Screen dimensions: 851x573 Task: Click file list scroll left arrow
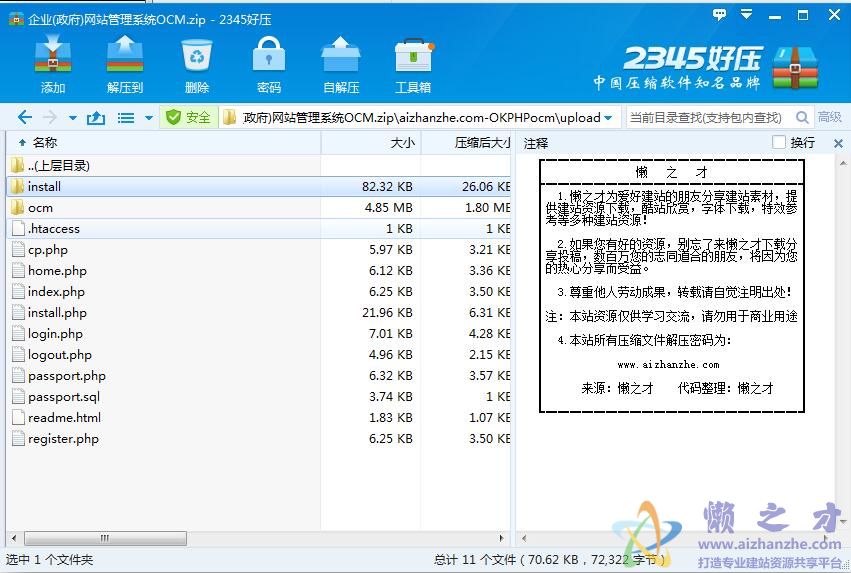14,538
